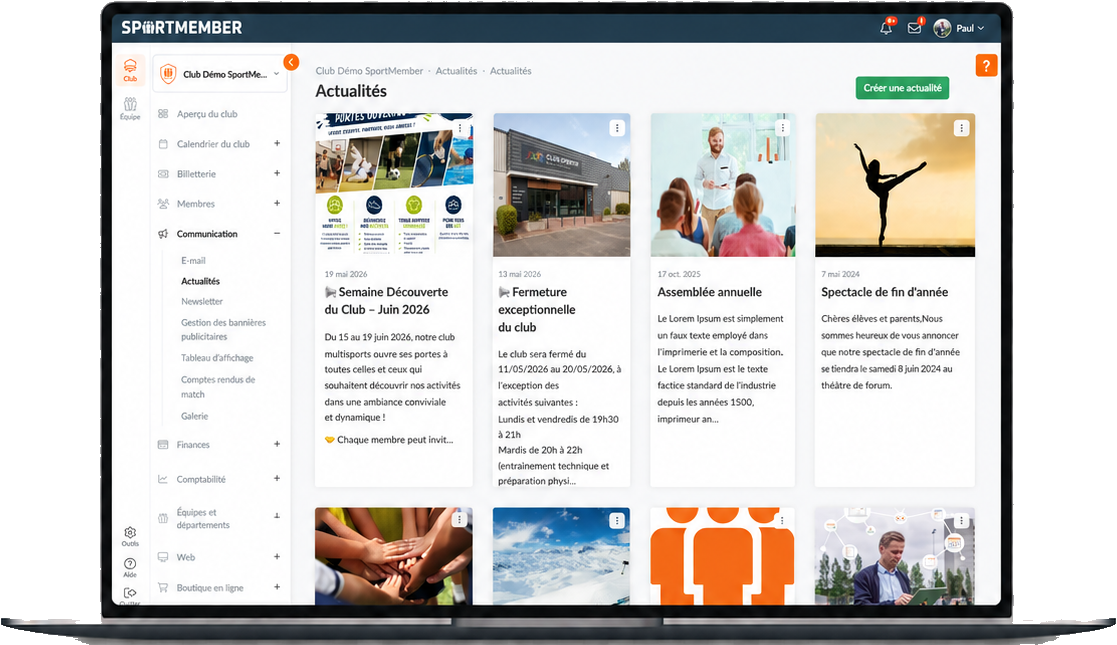Viewport: 1117px width, 645px height.
Task: Click the SportMember logo
Action: 182,28
